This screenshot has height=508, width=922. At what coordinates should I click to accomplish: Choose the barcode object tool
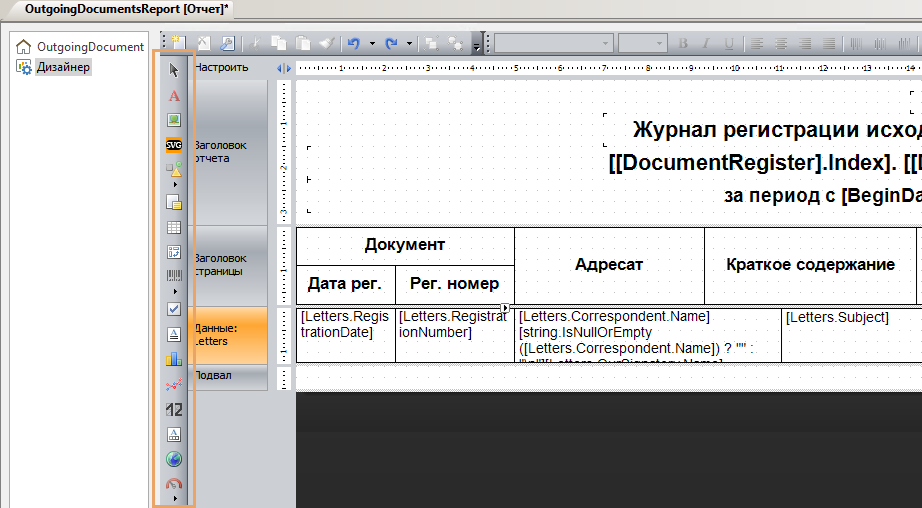coord(174,275)
